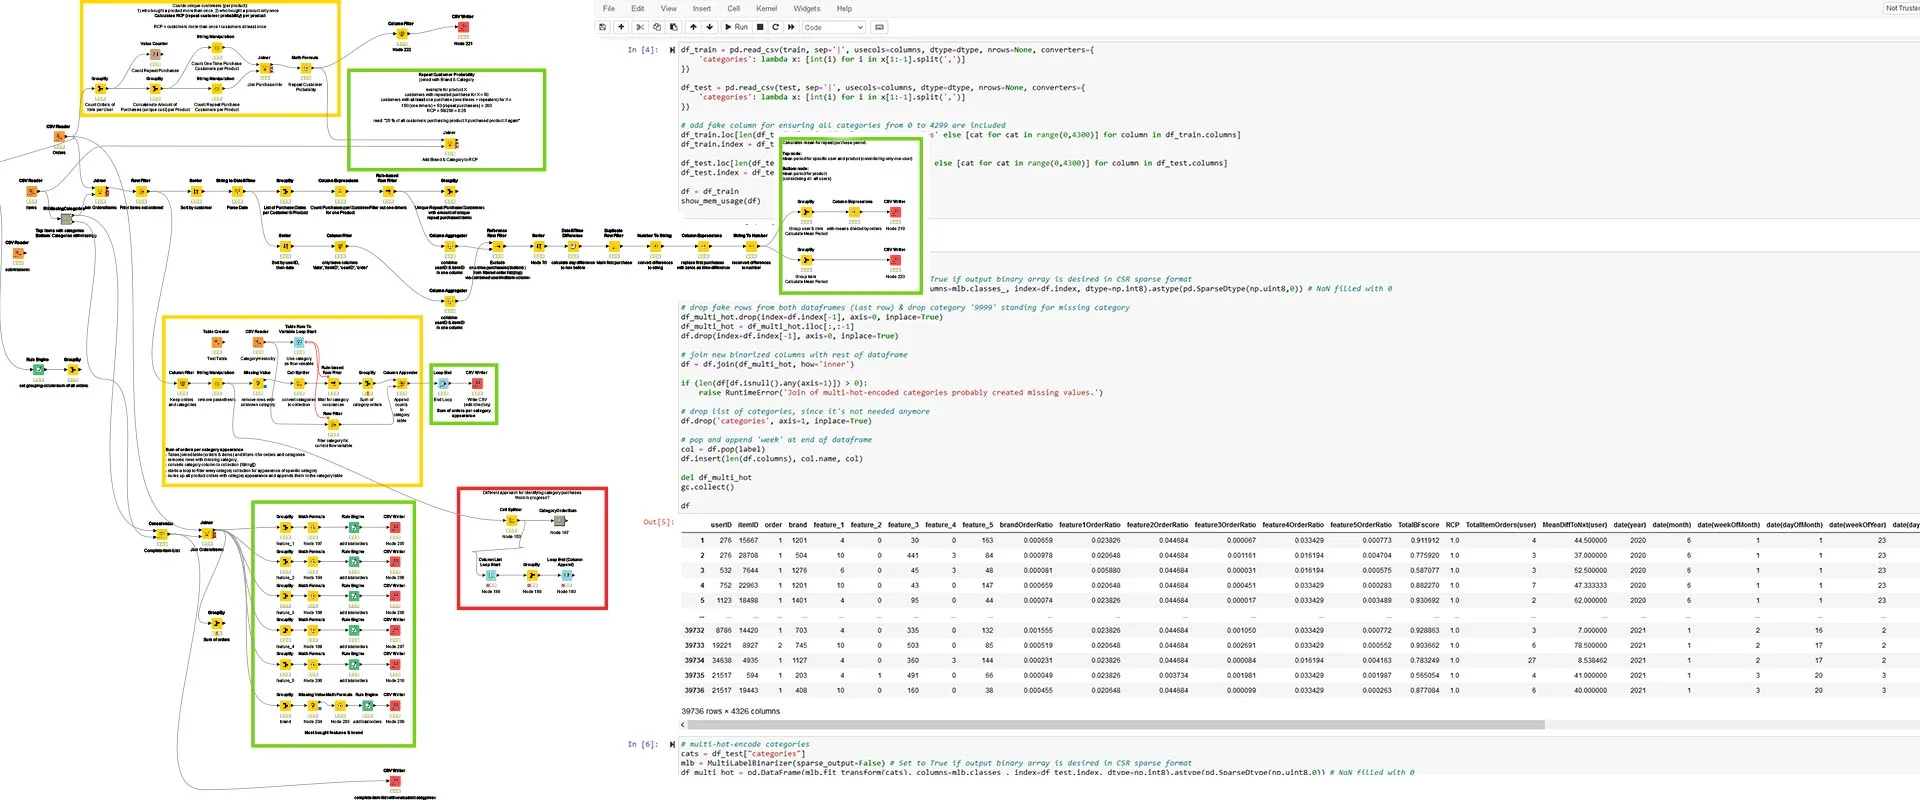Copy selected cells in the notebook toolbar
The image size is (1920, 800).
tap(657, 27)
